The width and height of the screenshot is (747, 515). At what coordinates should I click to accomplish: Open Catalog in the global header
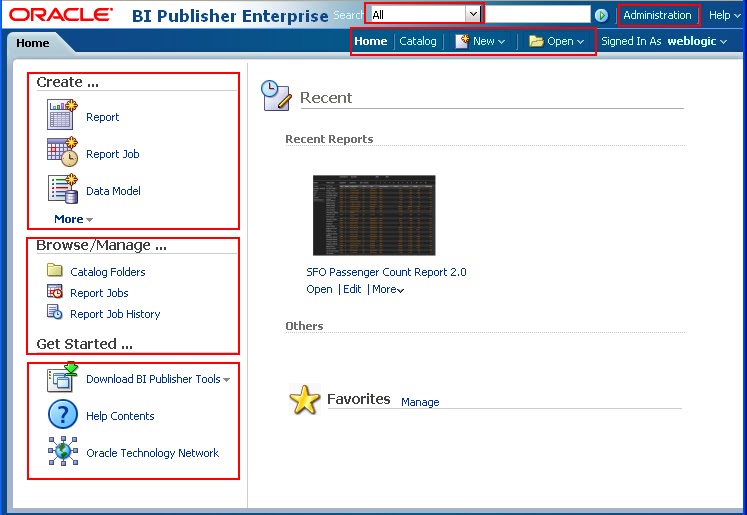[418, 41]
